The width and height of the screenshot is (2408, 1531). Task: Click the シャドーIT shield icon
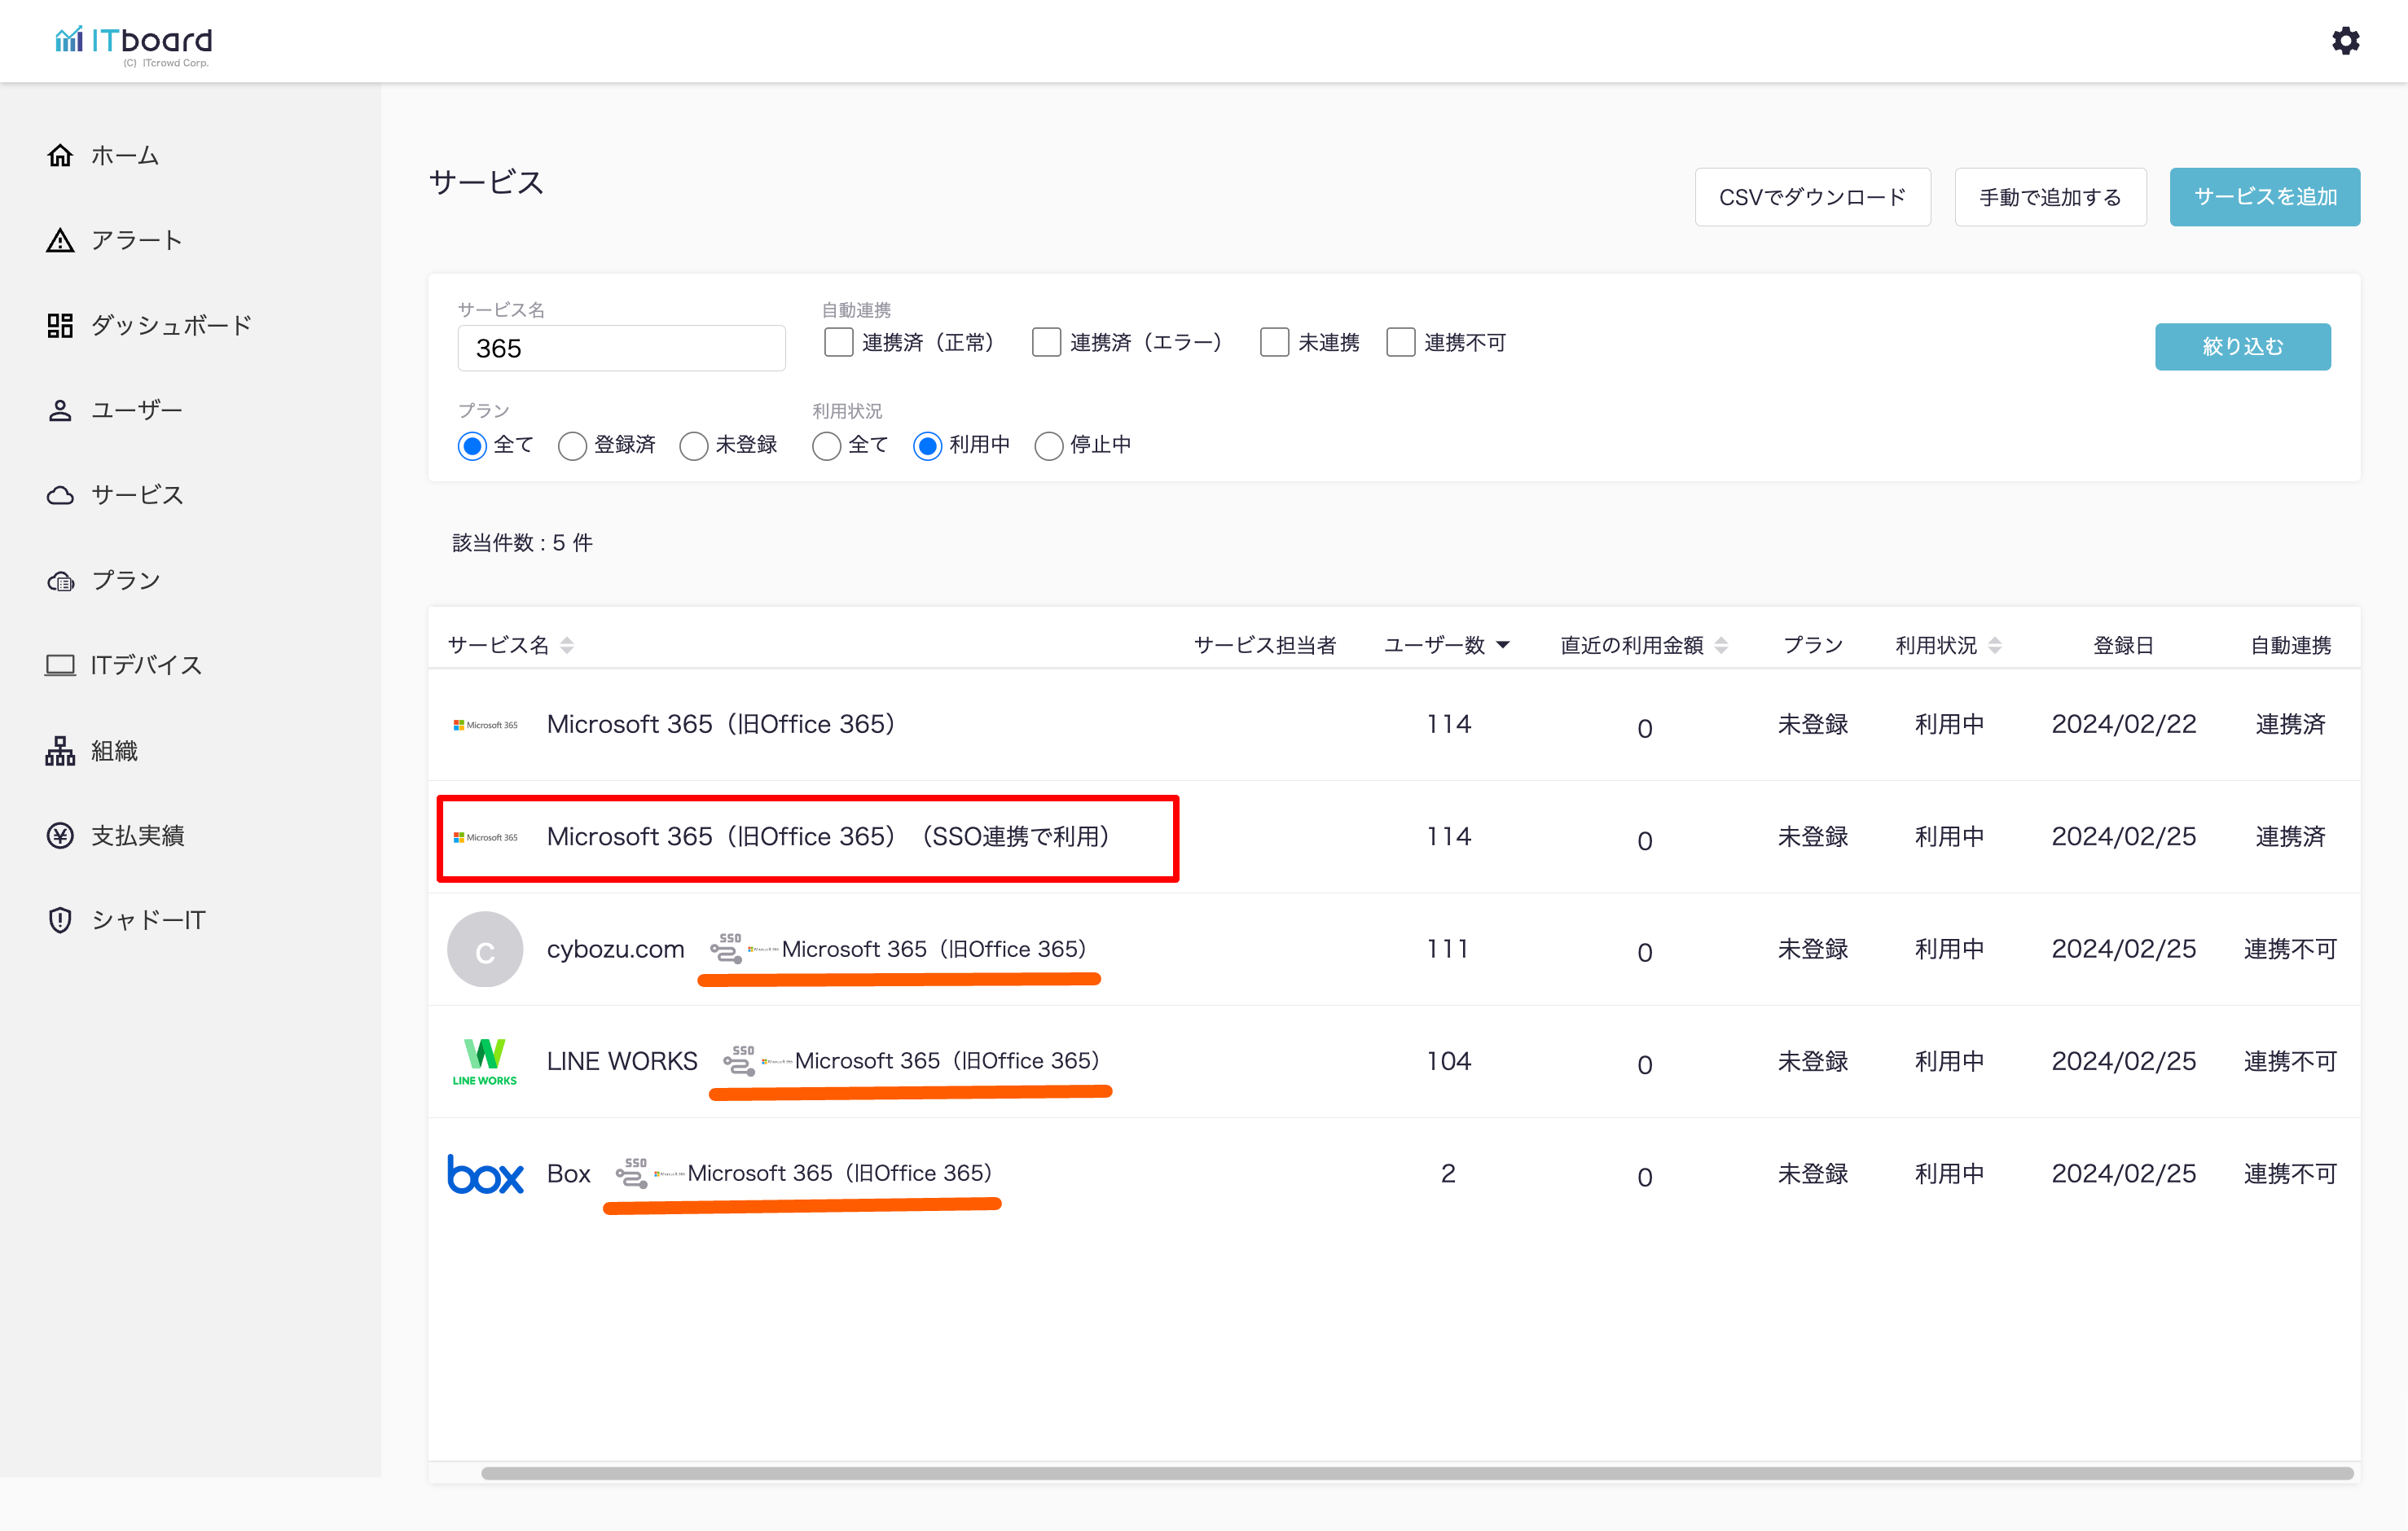60,920
